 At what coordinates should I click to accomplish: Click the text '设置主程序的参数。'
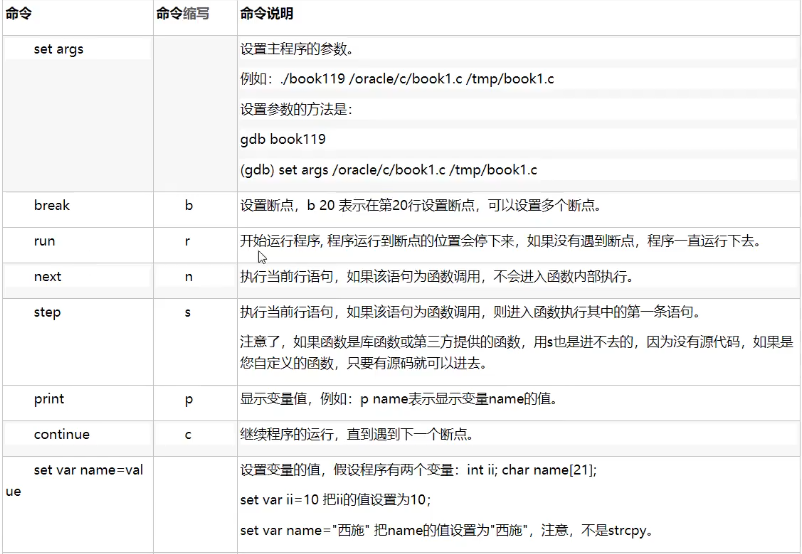pyautogui.click(x=297, y=49)
